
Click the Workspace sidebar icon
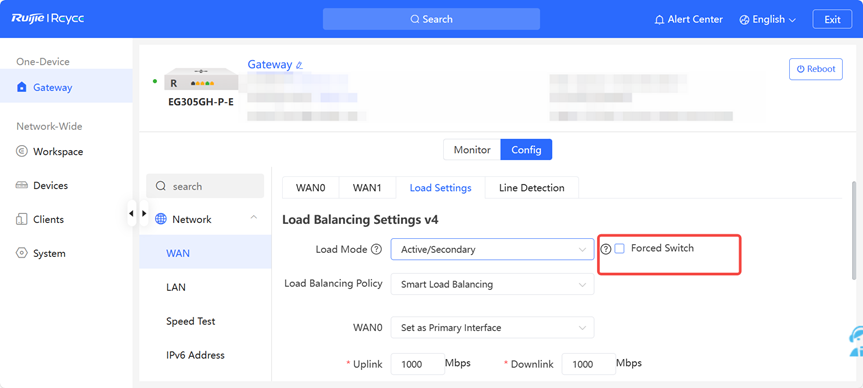pos(21,151)
